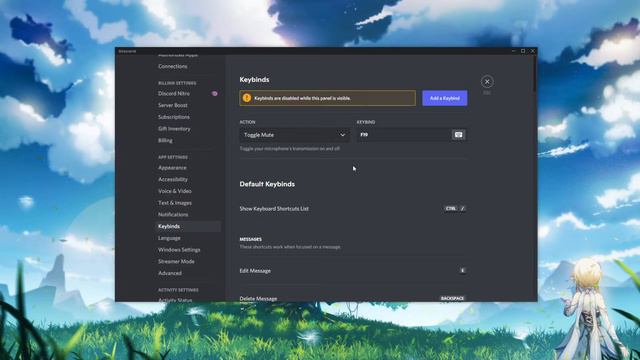This screenshot has height=360, width=640.
Task: Open Server Boost settings
Action: tap(173, 105)
